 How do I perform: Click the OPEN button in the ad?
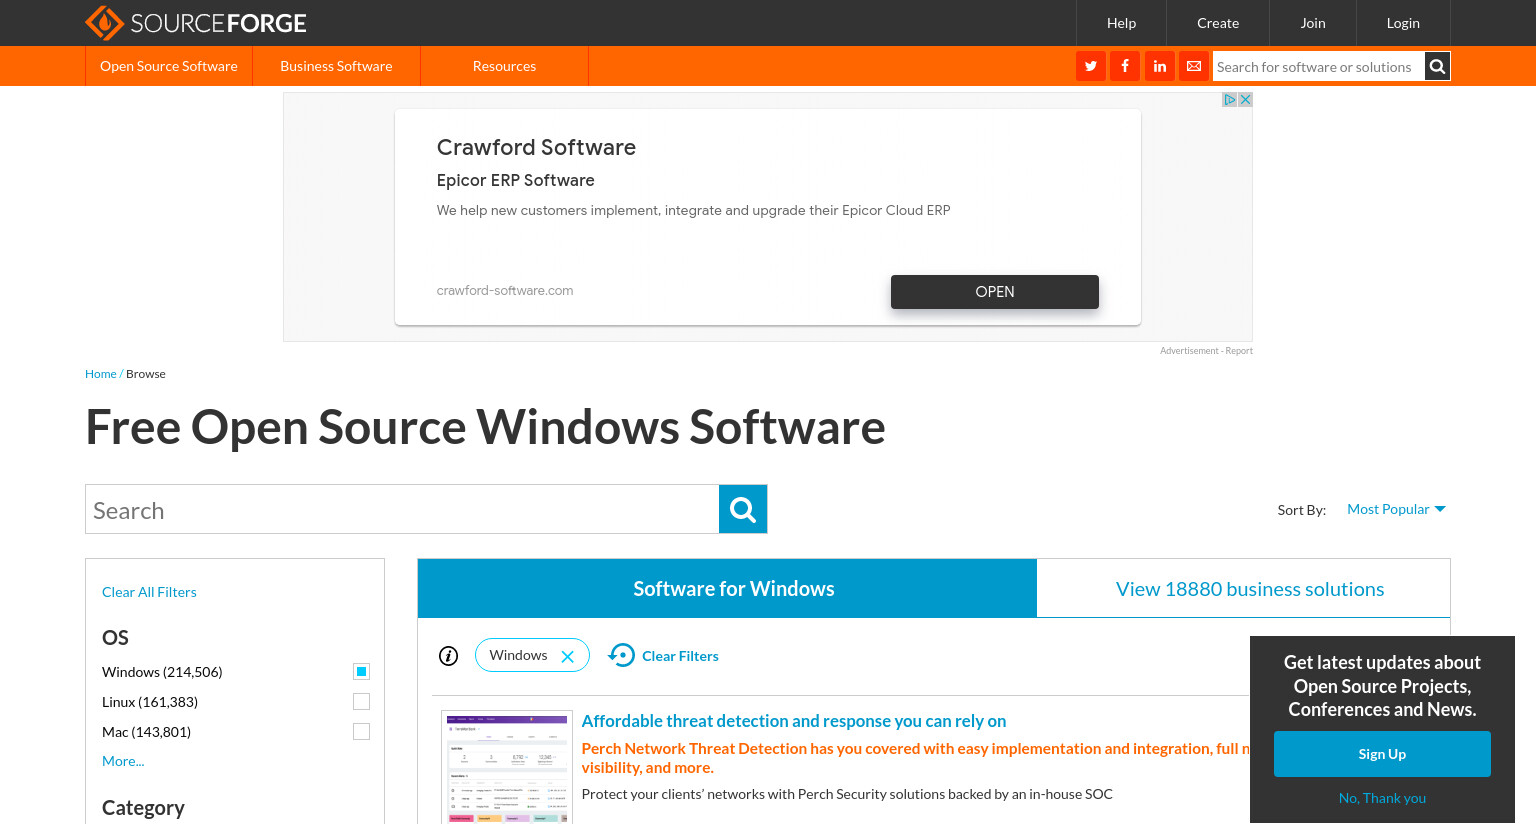click(995, 292)
